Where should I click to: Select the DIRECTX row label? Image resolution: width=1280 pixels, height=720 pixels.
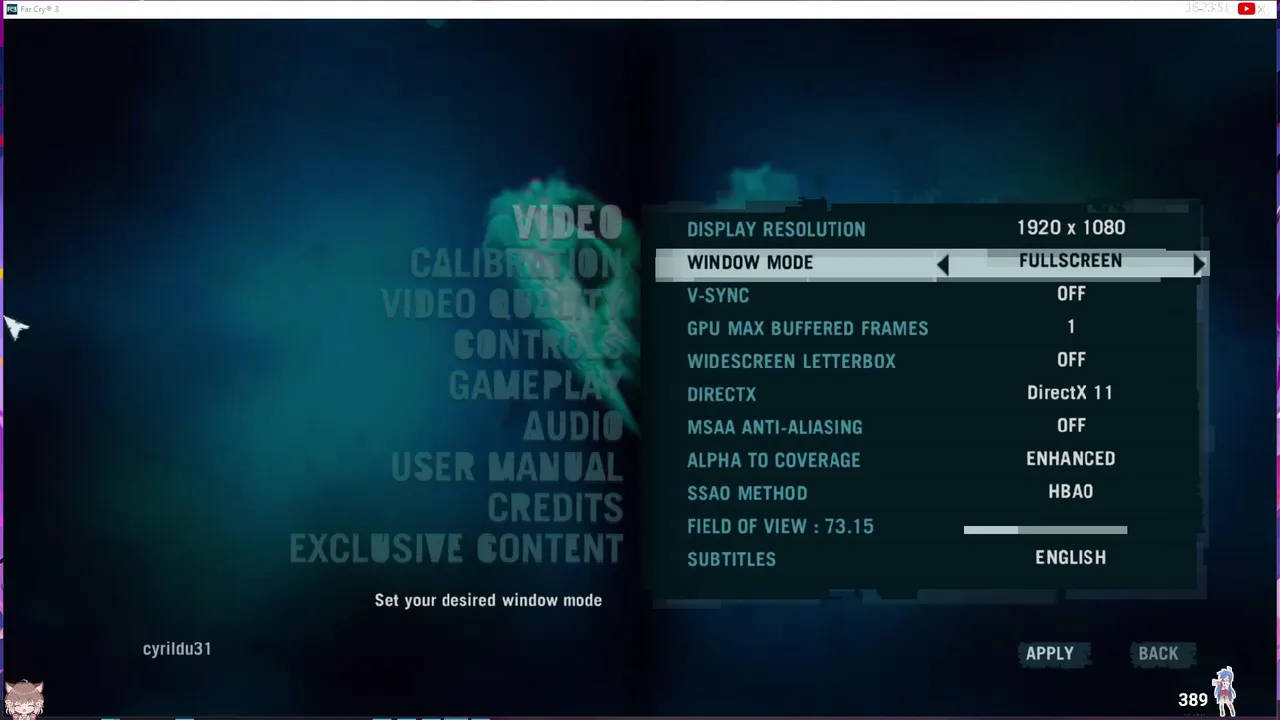(721, 395)
